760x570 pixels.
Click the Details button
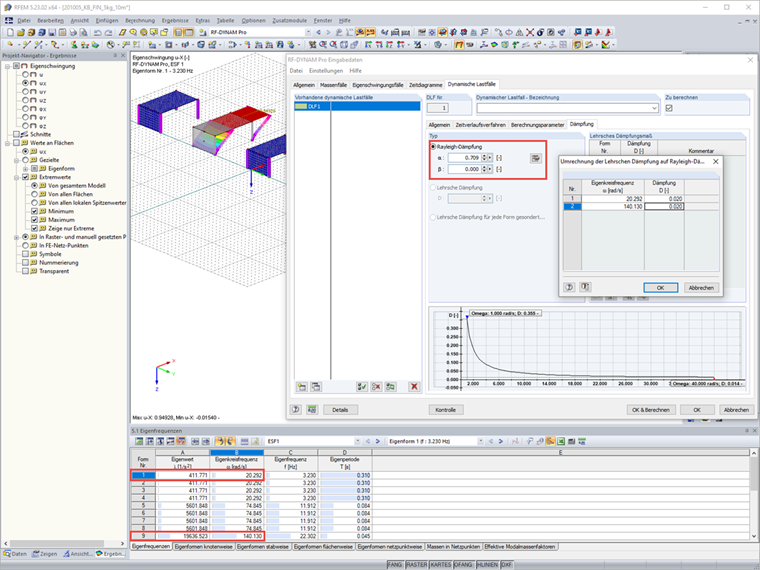pos(340,410)
